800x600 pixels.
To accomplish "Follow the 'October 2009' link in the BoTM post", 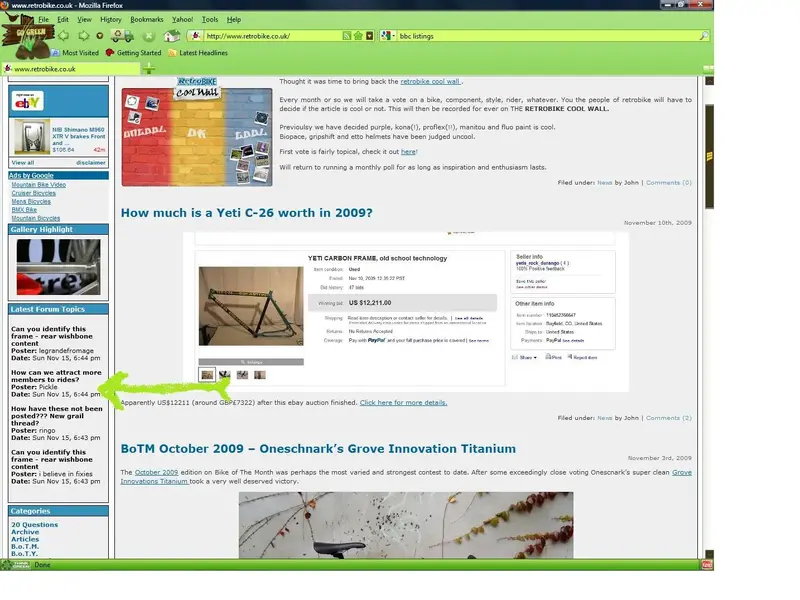I will (156, 472).
